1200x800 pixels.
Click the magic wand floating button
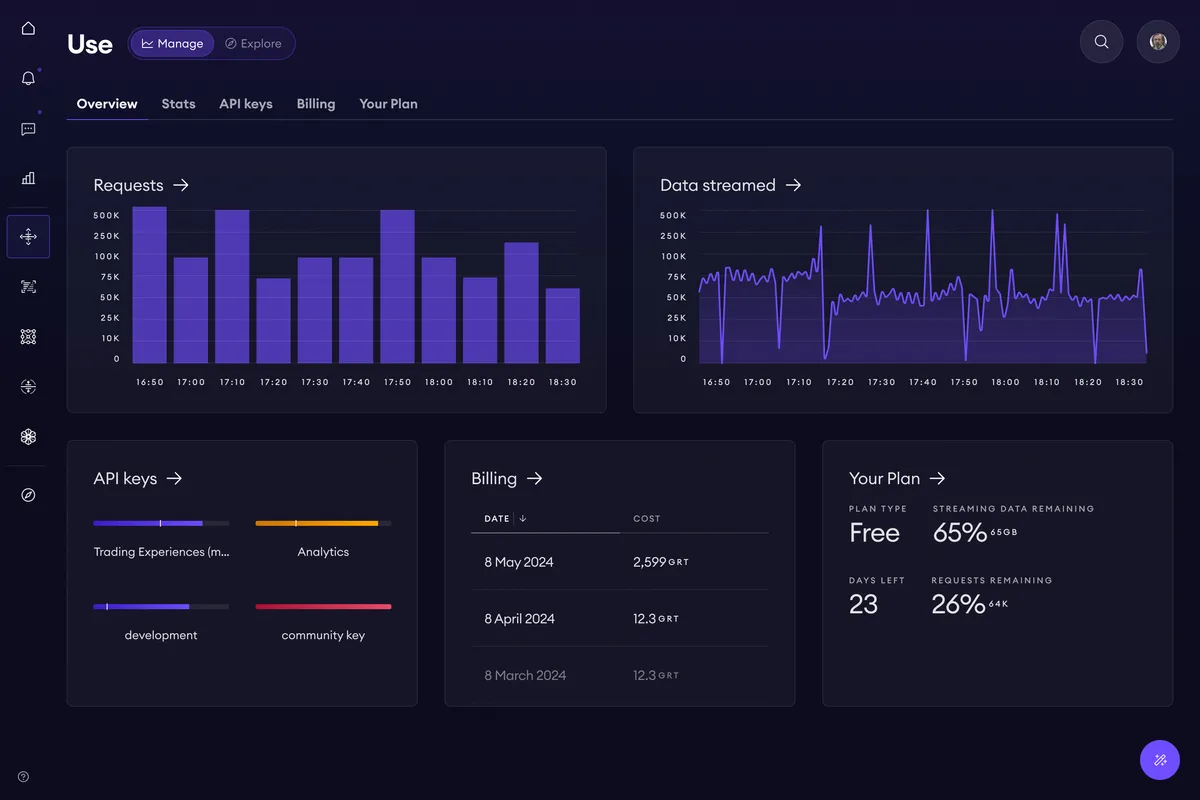coord(1160,760)
